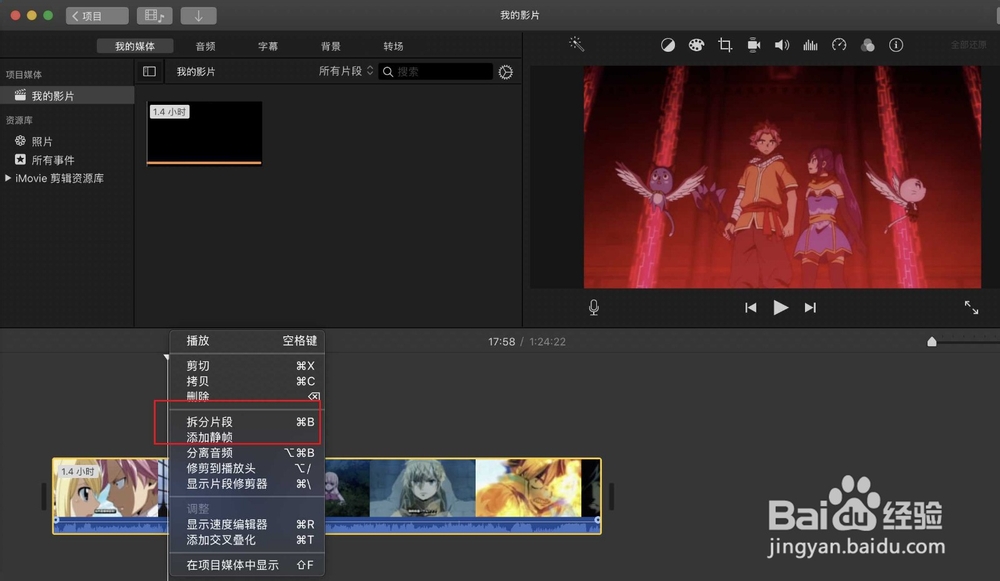1000x581 pixels.
Task: Click the magic wand auto-enhance icon
Action: (x=577, y=44)
